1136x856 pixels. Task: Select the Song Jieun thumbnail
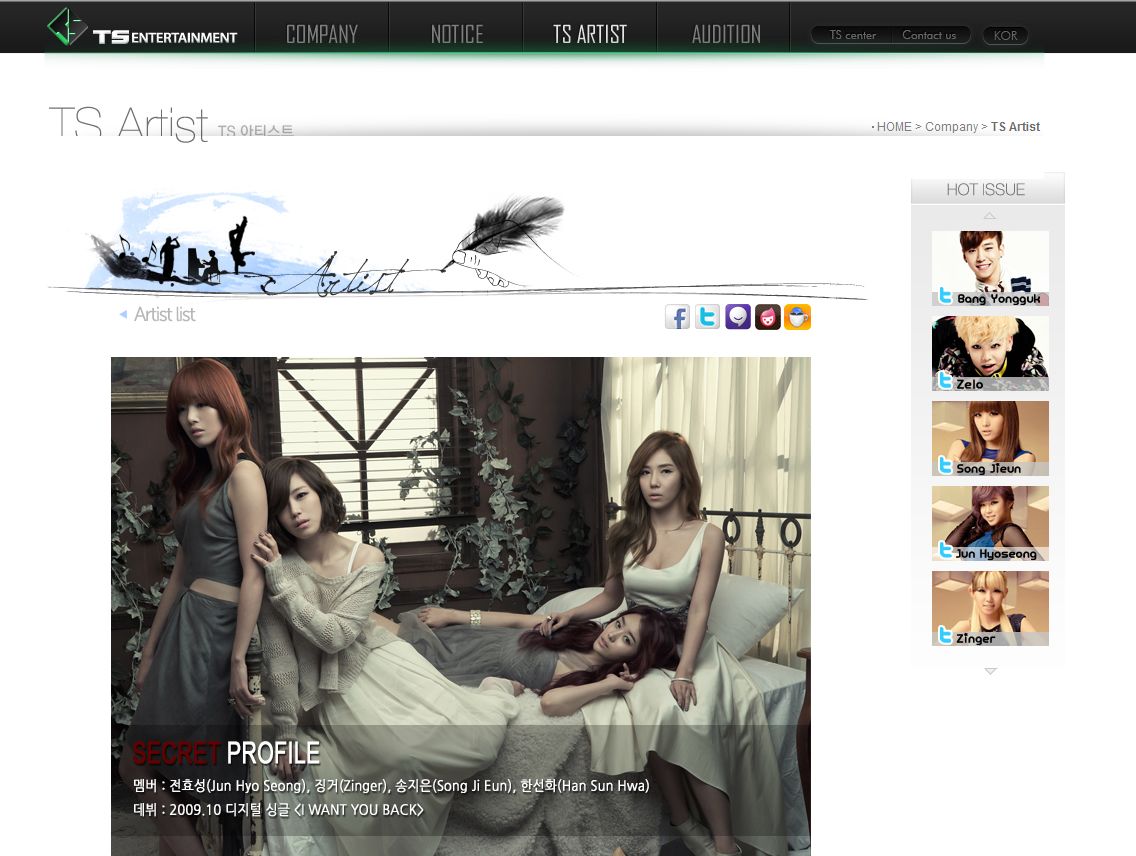pyautogui.click(x=990, y=437)
